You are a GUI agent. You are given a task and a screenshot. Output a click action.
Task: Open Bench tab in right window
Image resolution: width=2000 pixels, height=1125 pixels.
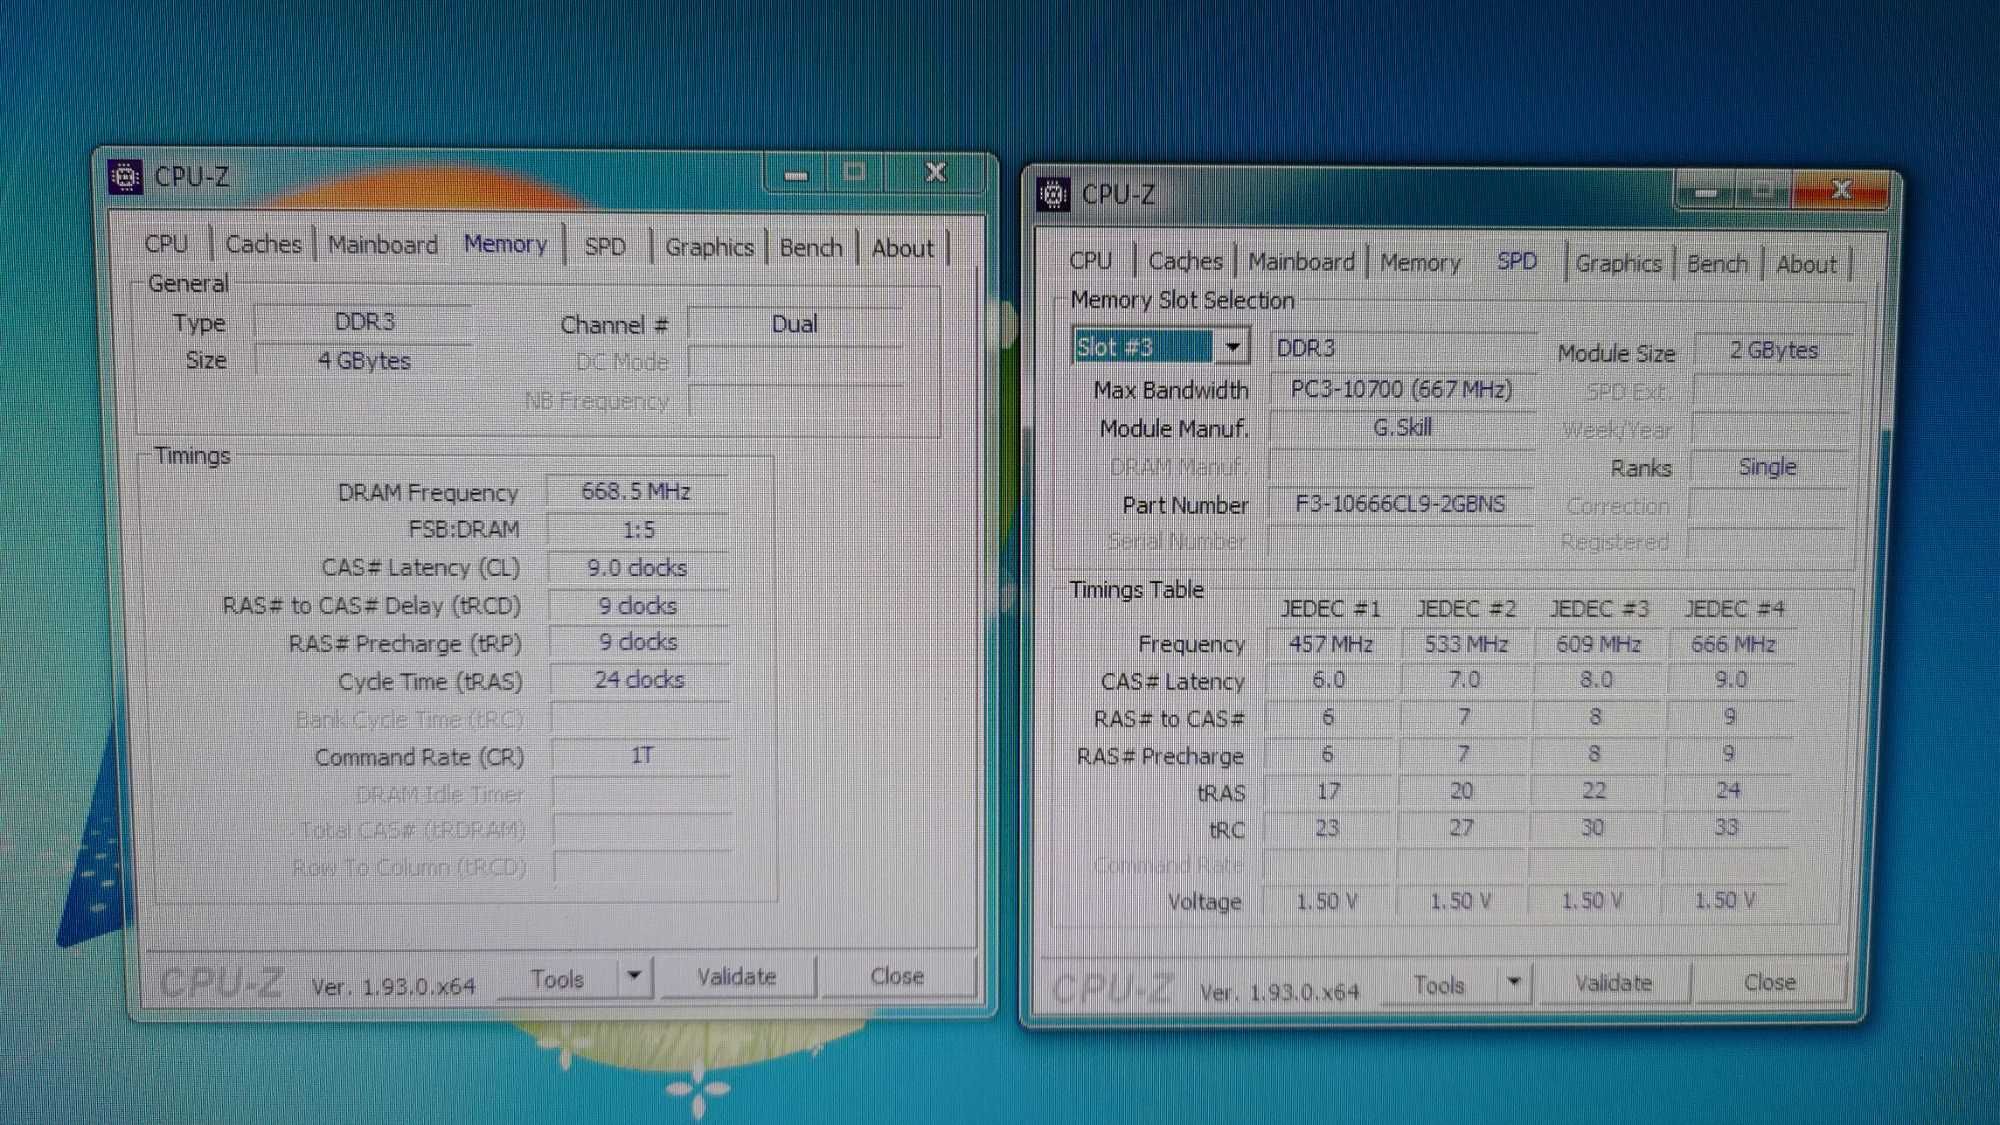1717,264
